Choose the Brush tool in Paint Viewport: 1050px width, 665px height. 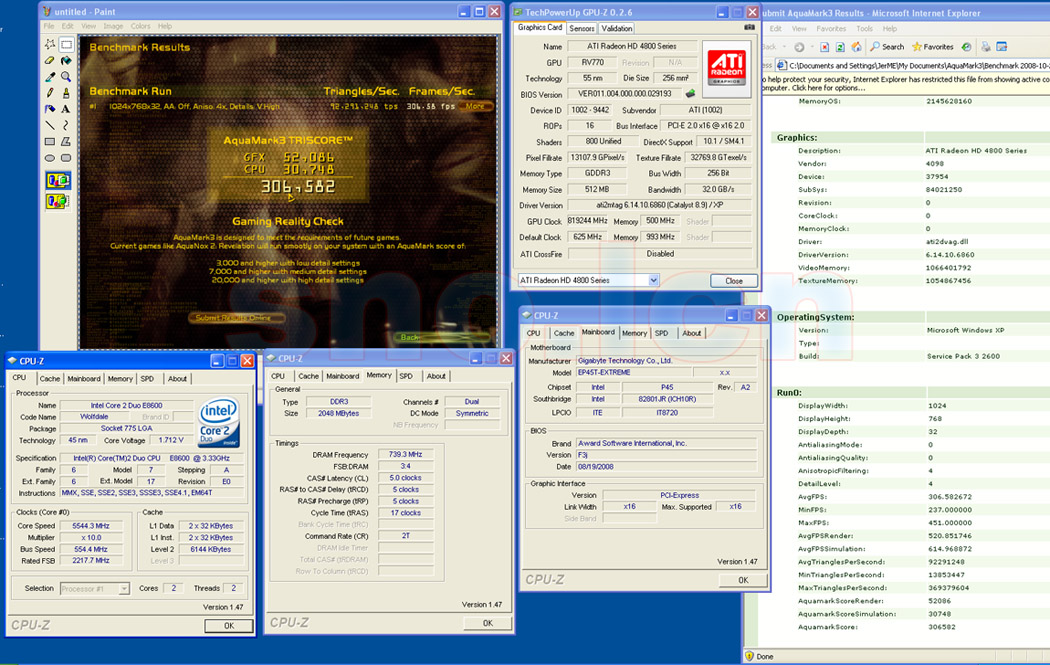click(66, 92)
